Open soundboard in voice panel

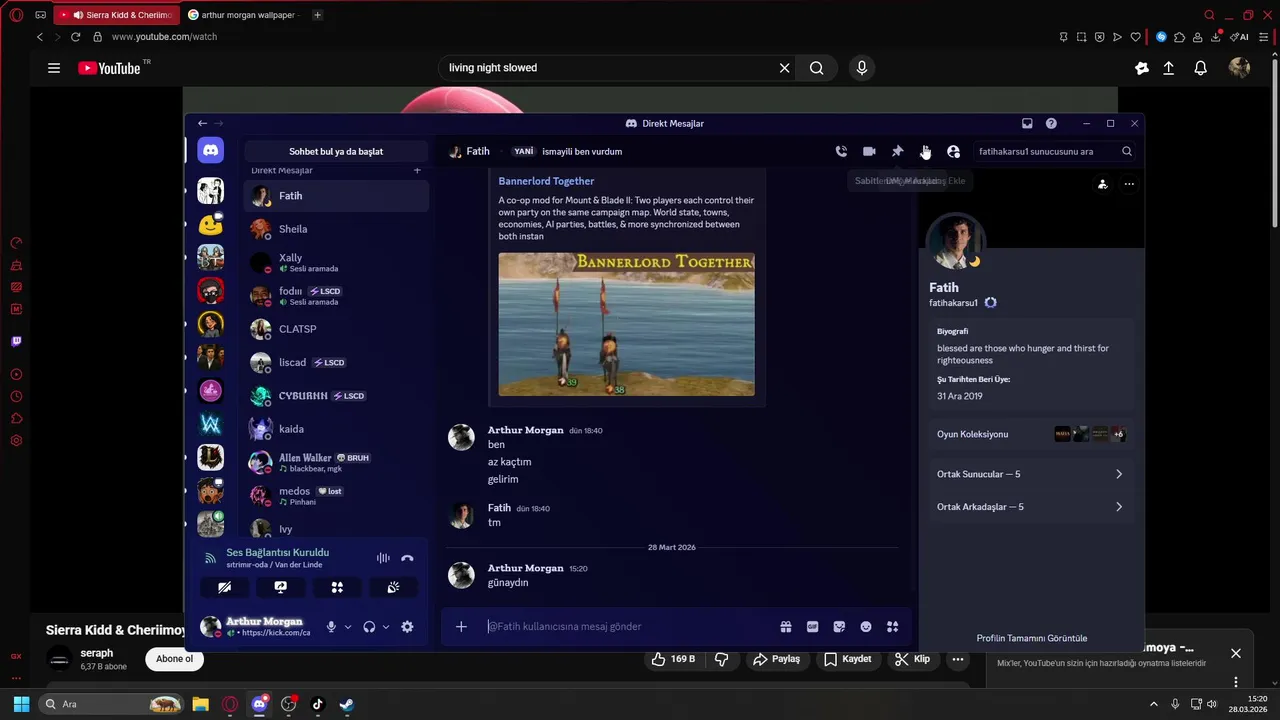pyautogui.click(x=393, y=587)
